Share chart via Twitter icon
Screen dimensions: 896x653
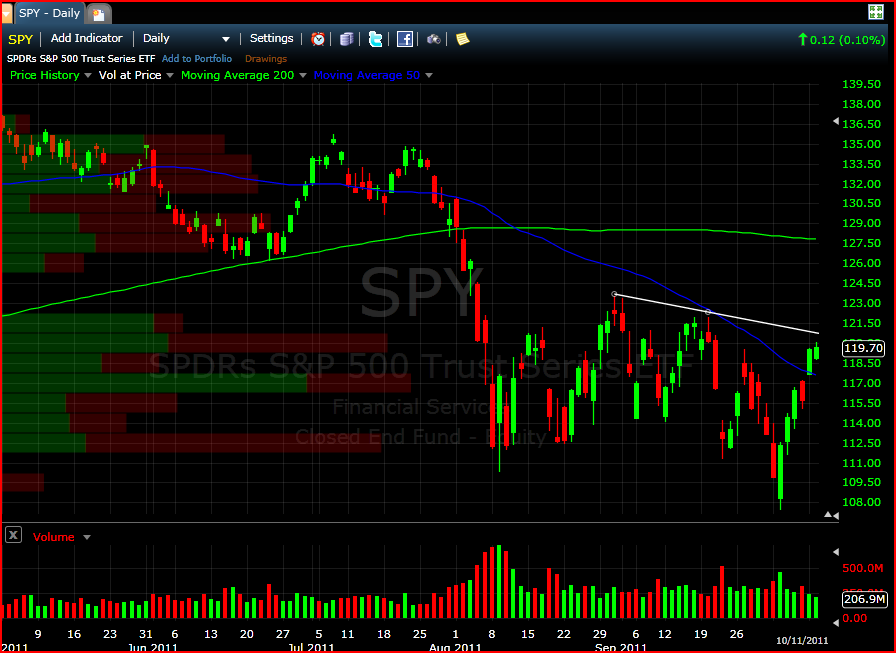(x=375, y=39)
